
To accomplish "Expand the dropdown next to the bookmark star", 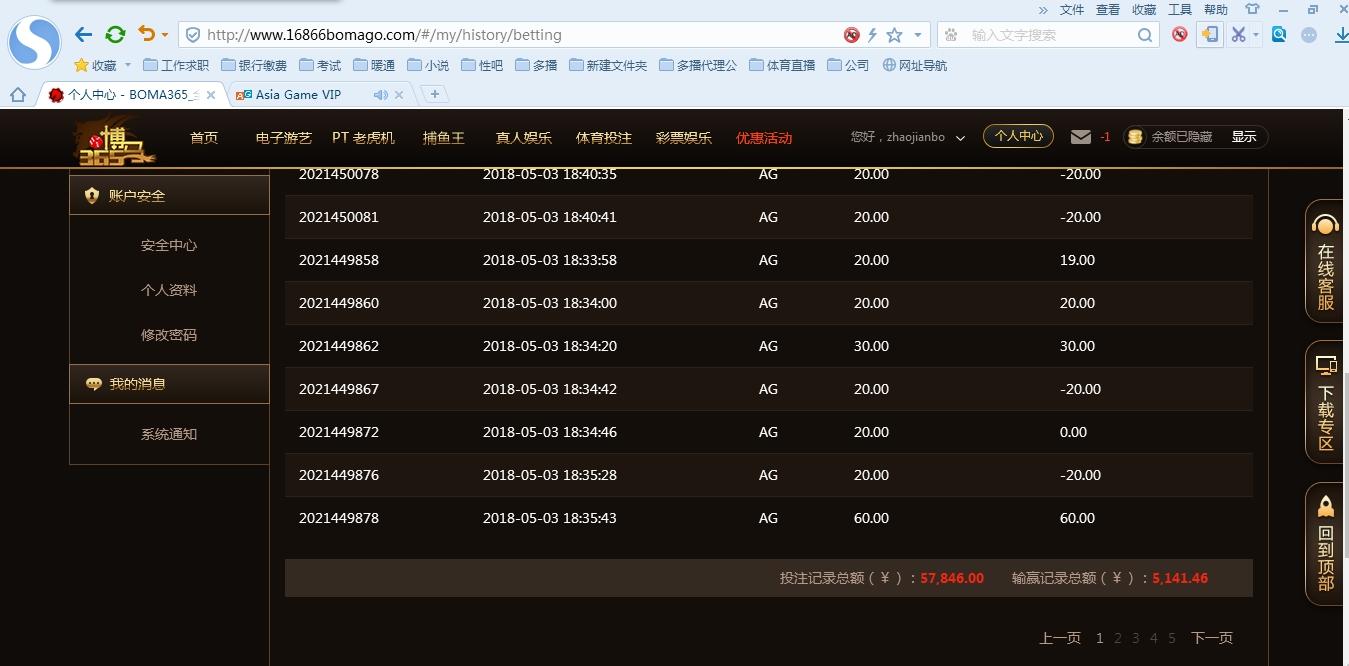I will [x=918, y=35].
